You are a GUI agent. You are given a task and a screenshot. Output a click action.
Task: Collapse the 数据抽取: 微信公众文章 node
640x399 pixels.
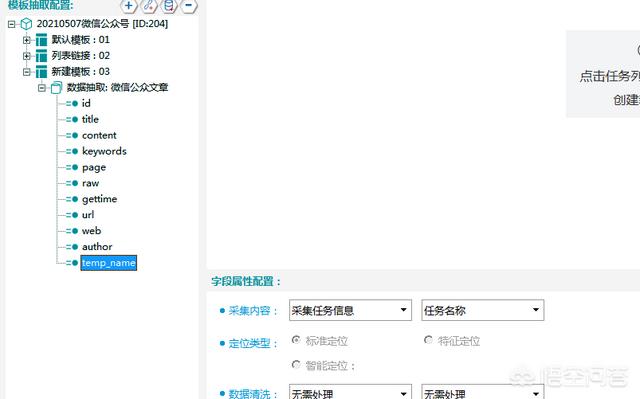click(42, 88)
